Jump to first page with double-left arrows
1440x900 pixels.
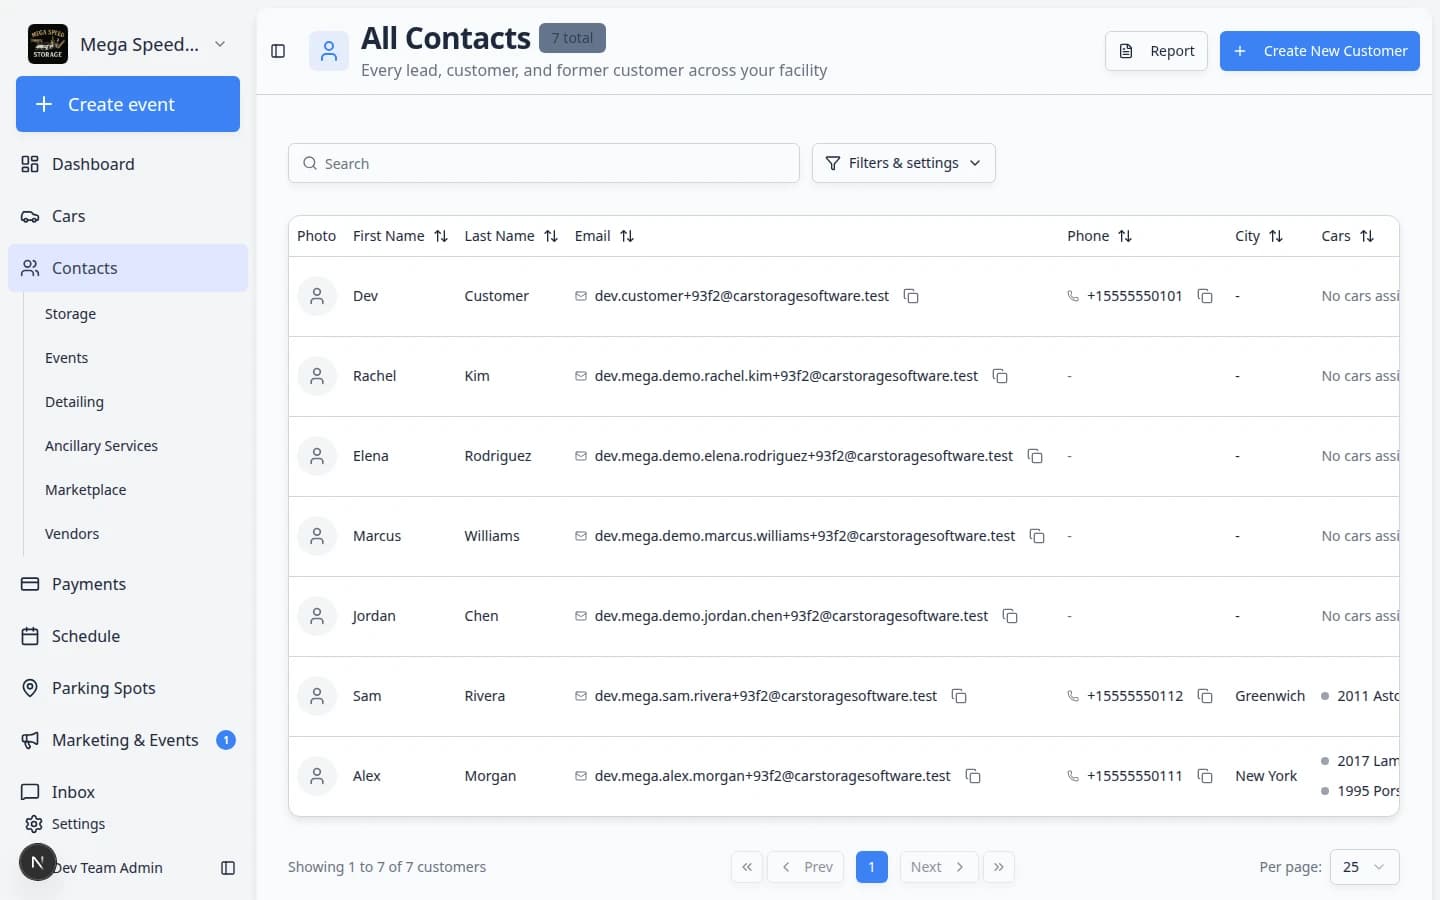click(x=747, y=867)
